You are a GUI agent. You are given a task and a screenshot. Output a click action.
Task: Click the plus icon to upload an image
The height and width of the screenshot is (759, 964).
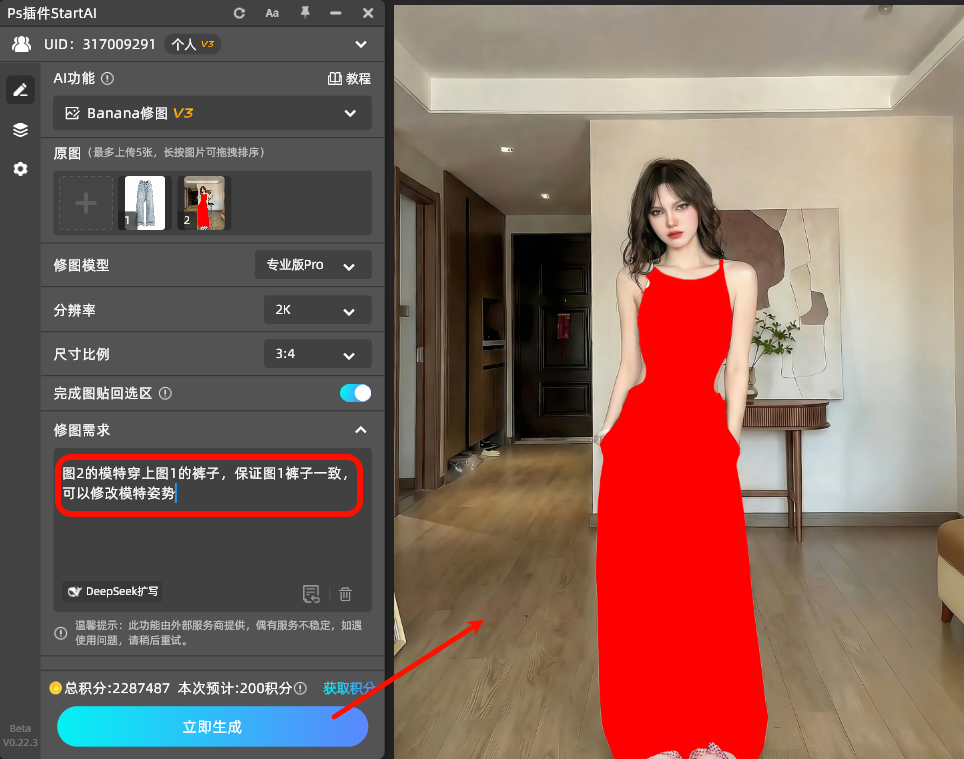coord(85,202)
